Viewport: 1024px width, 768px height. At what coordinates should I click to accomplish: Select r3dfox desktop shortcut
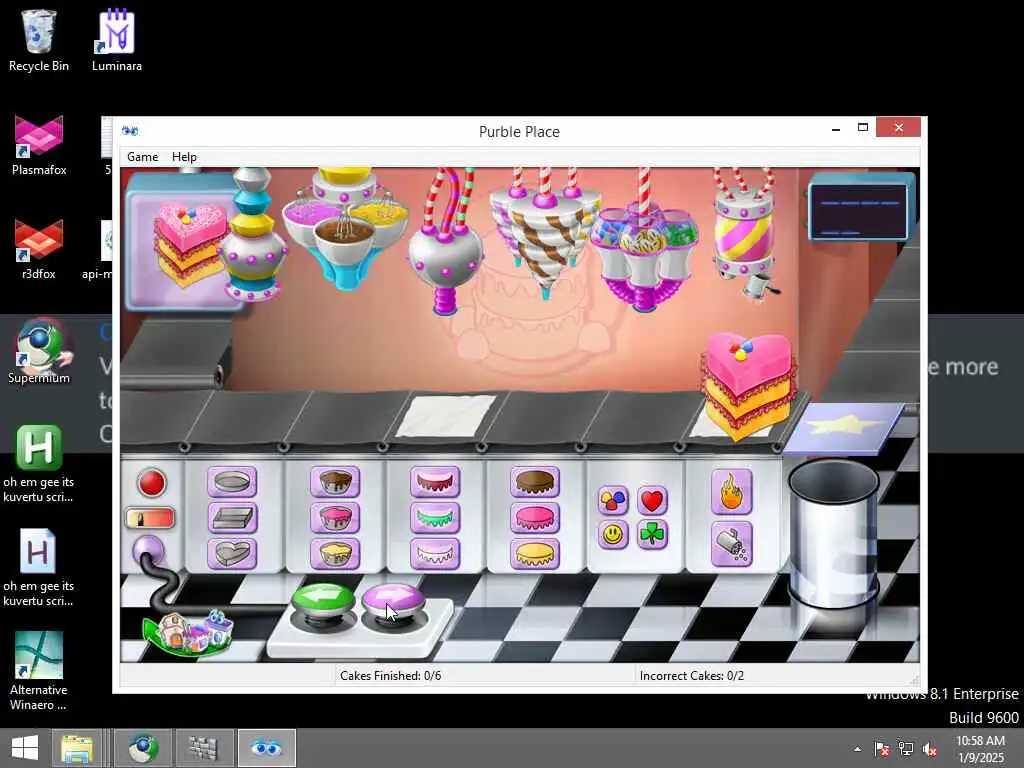pos(39,249)
